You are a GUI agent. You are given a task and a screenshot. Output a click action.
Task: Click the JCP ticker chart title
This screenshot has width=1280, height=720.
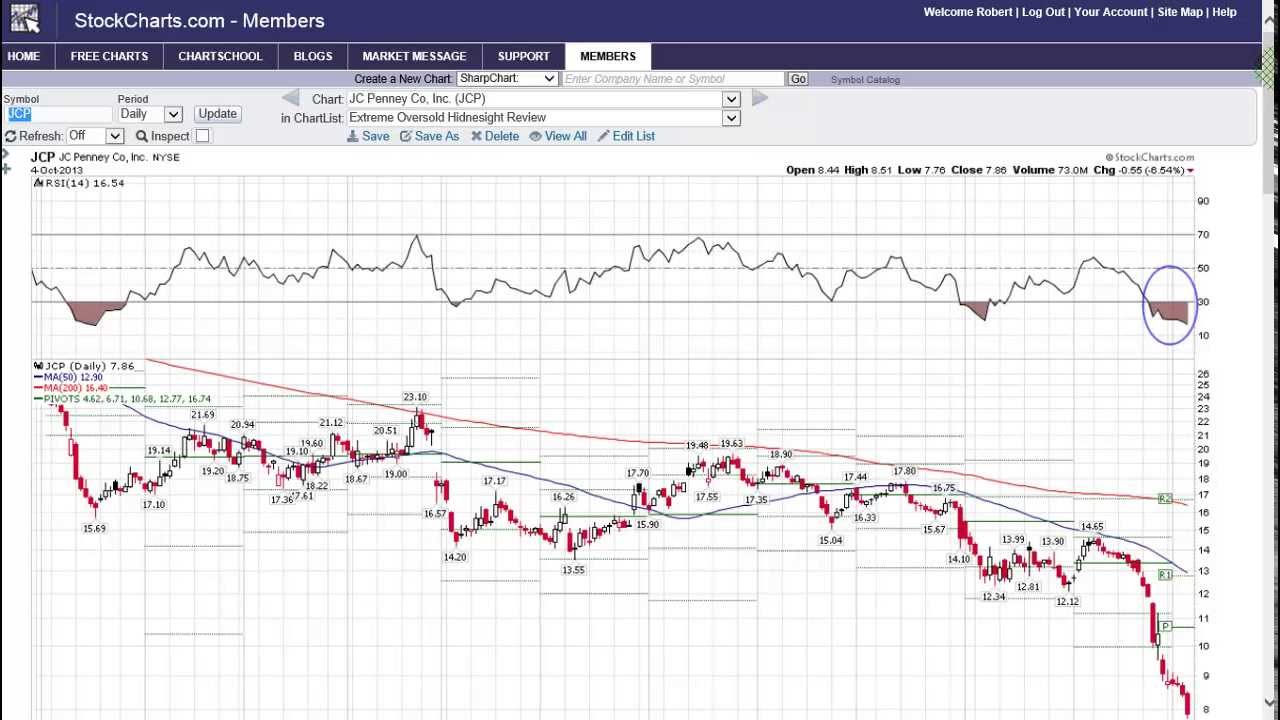click(42, 157)
